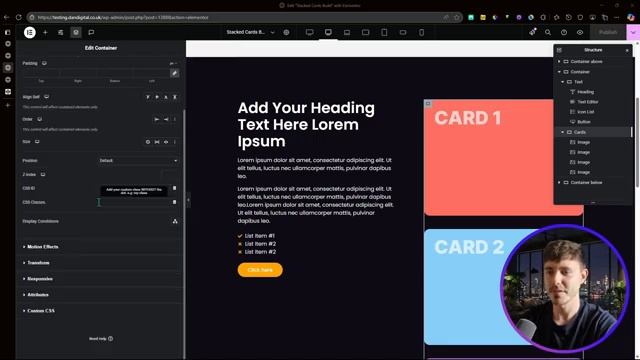The height and width of the screenshot is (360, 640).
Task: Click the Structure panel scrollbar
Action: point(631,132)
